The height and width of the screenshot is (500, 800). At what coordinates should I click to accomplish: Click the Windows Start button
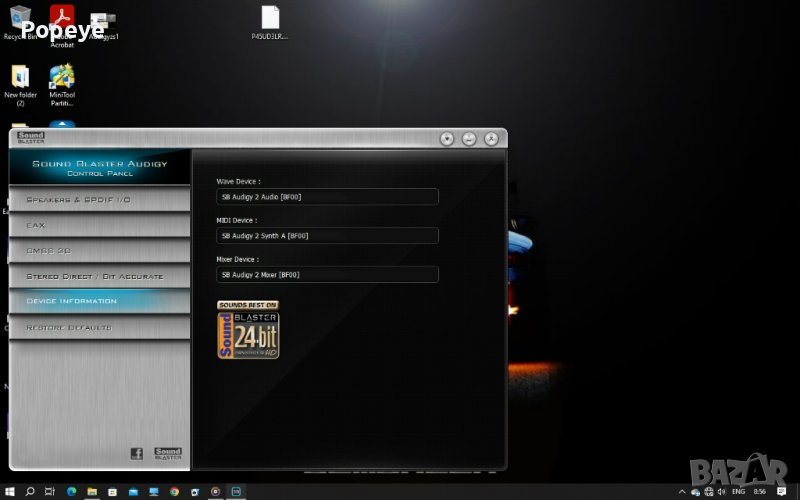click(9, 491)
